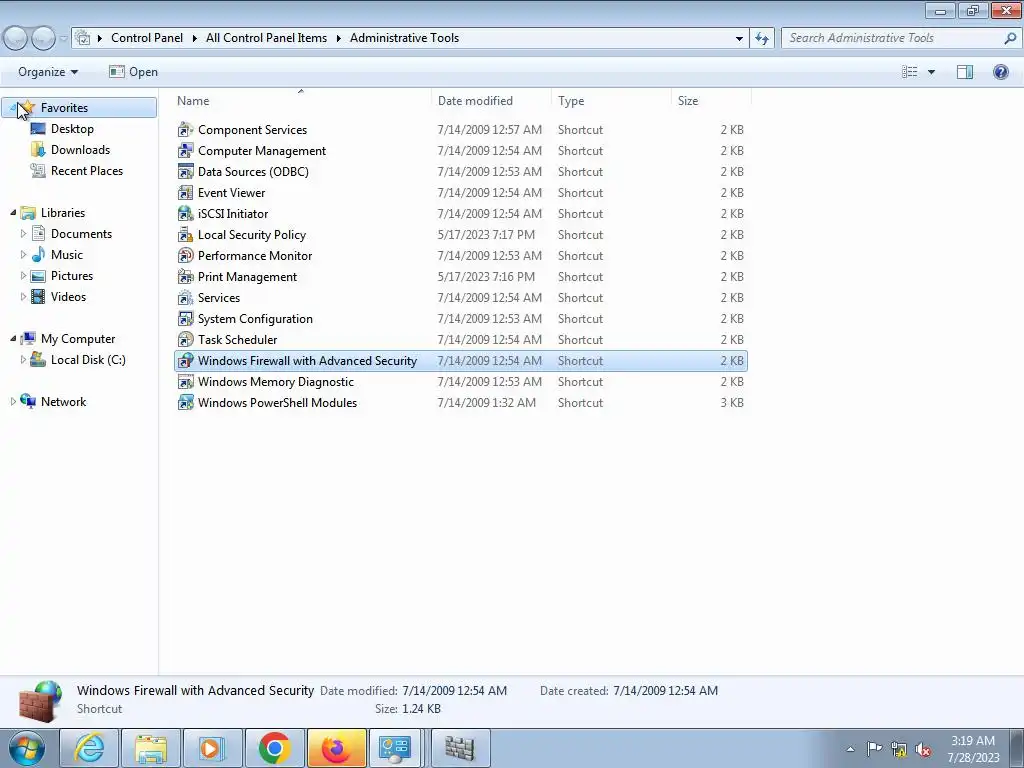Open the Component Services shortcut icon
The width and height of the screenshot is (1024, 768).
coord(185,130)
